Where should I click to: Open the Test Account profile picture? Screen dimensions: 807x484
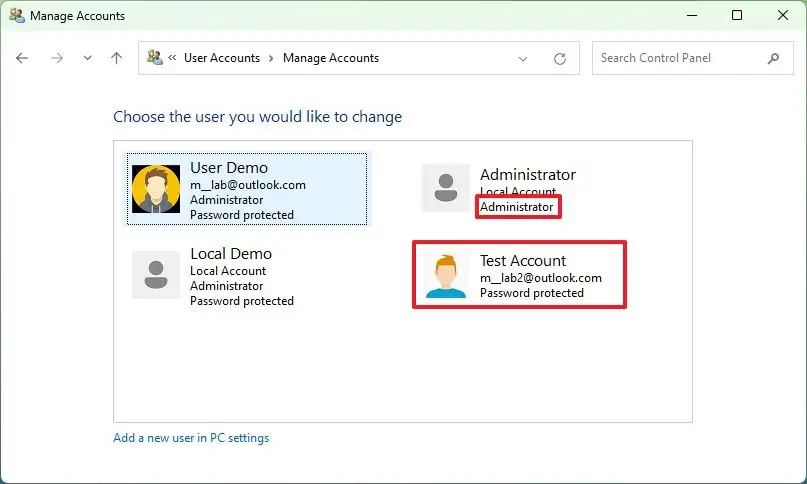pyautogui.click(x=446, y=275)
